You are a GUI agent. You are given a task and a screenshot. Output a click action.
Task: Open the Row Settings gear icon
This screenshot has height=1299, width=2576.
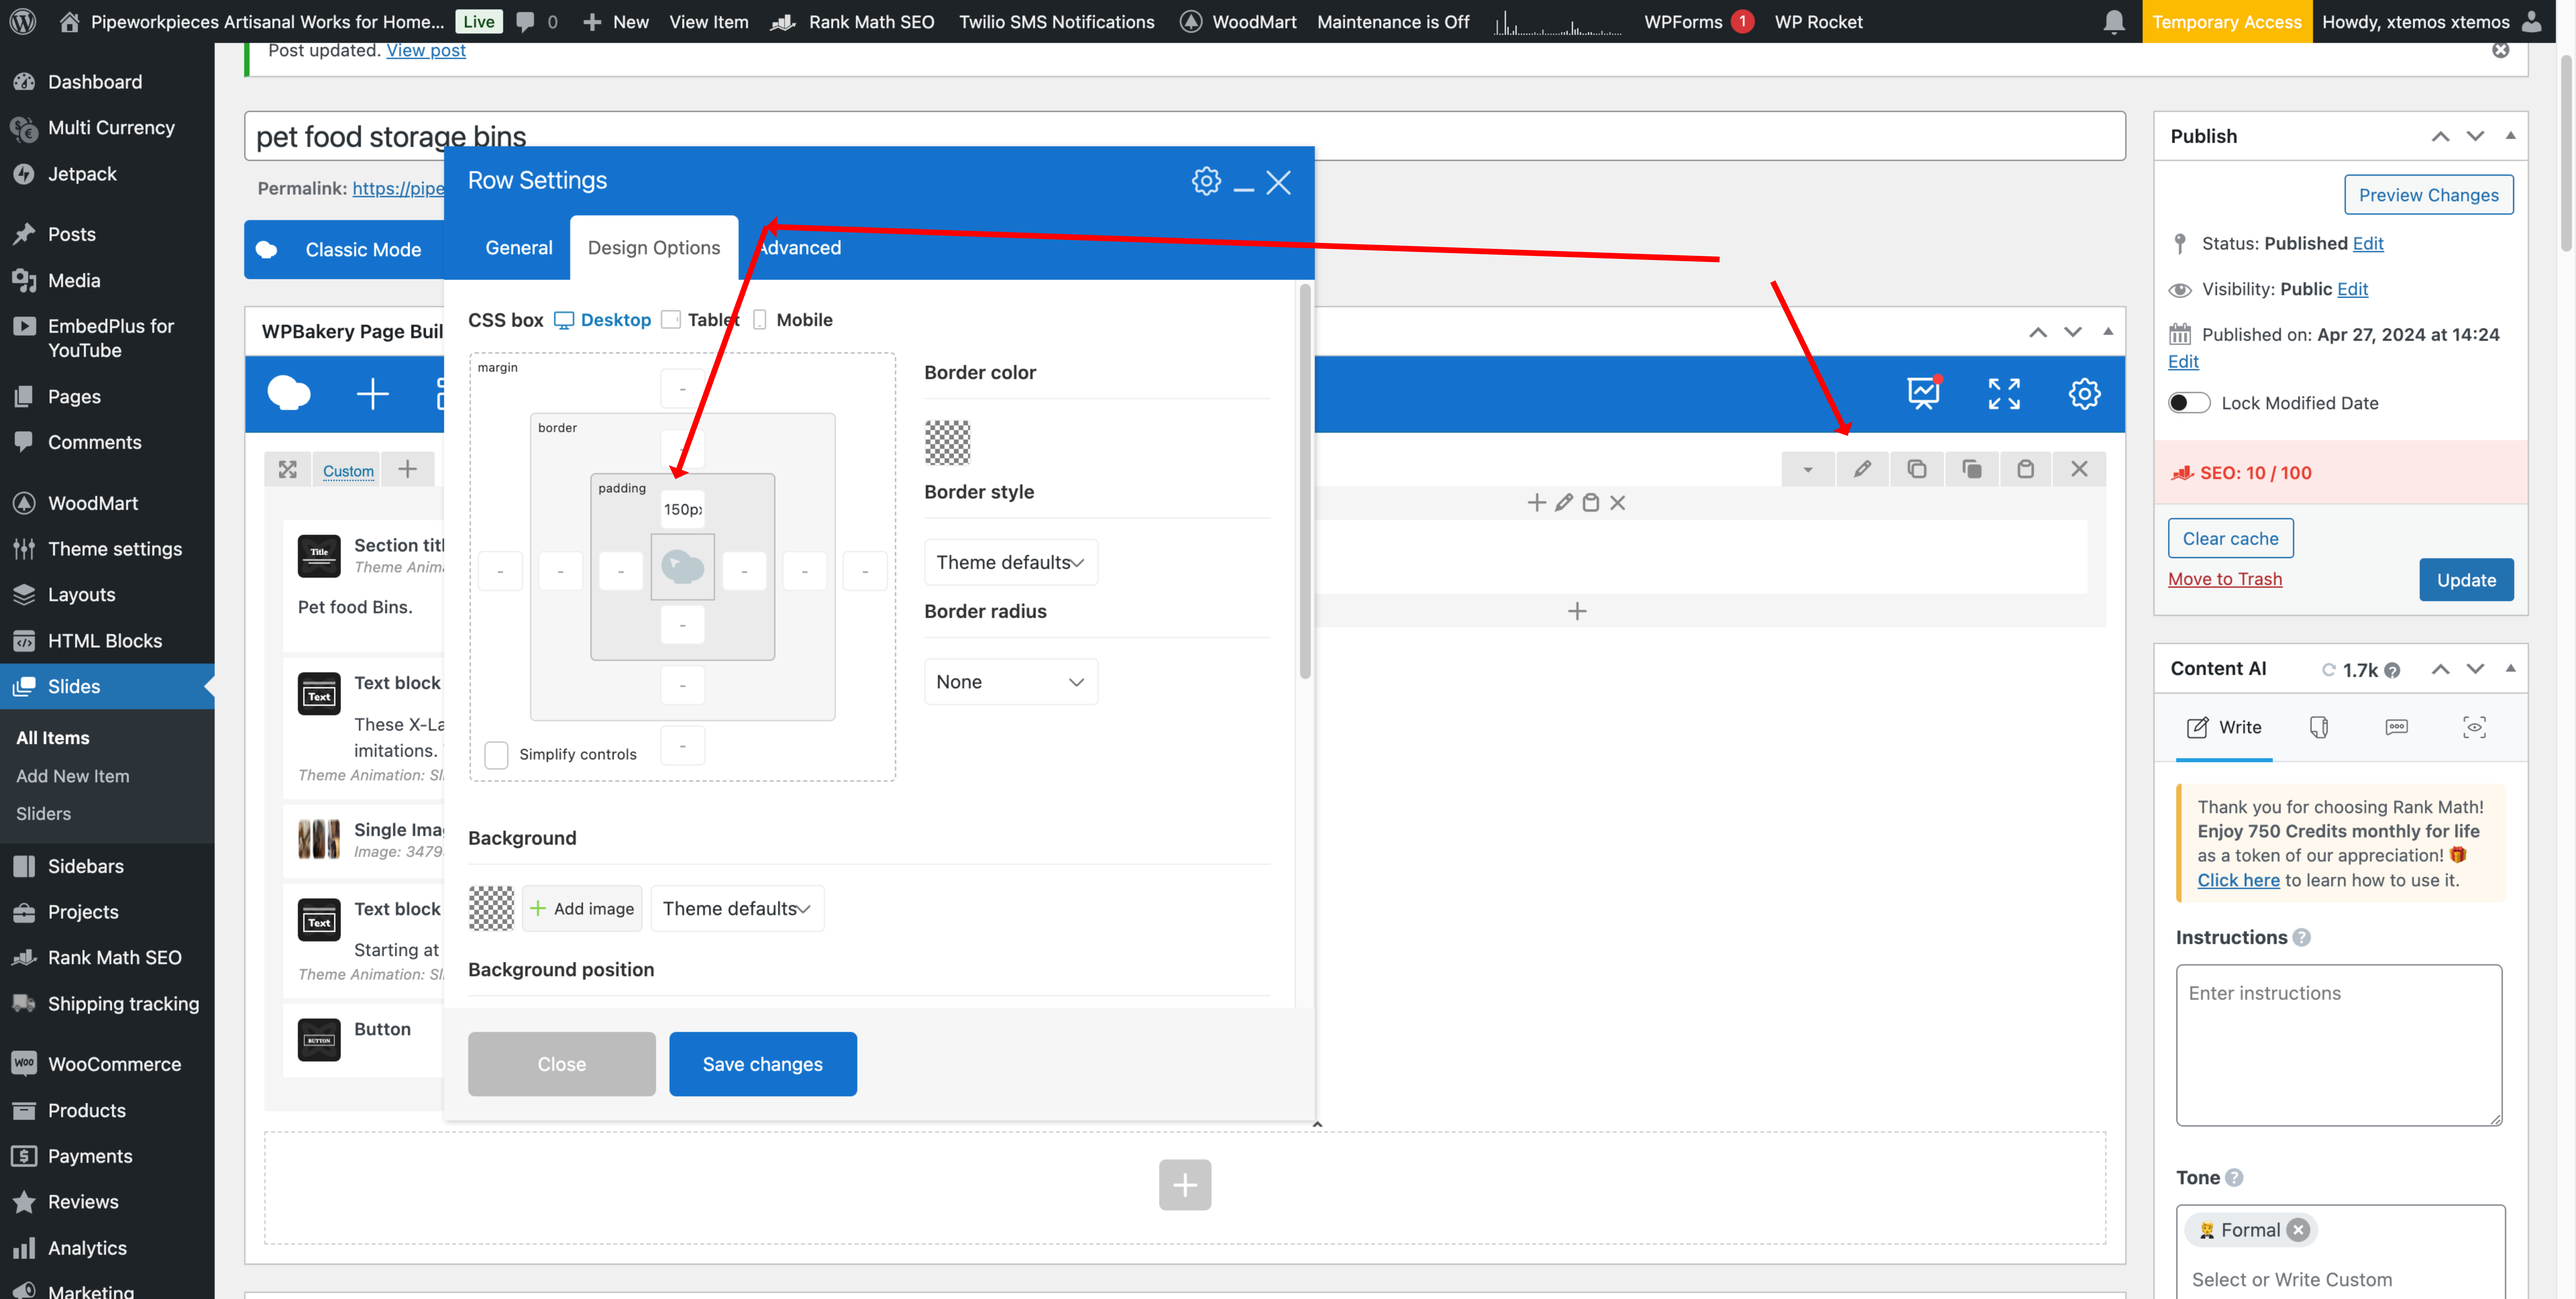coord(1206,181)
